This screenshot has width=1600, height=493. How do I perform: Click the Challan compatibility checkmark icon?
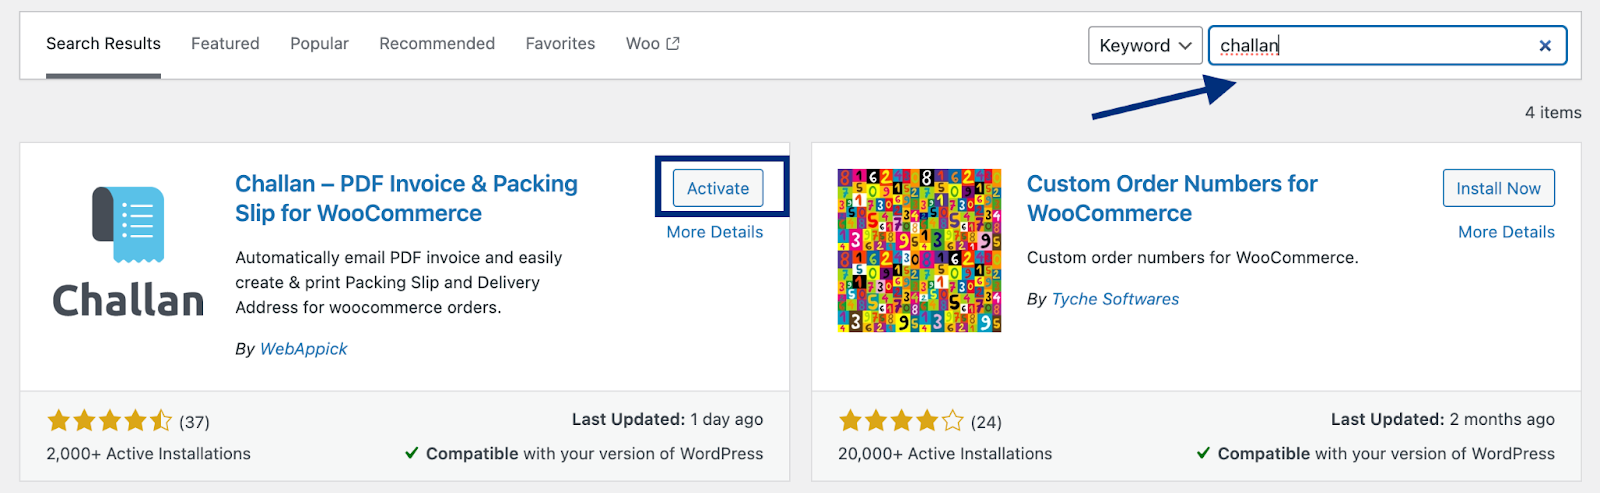point(411,453)
